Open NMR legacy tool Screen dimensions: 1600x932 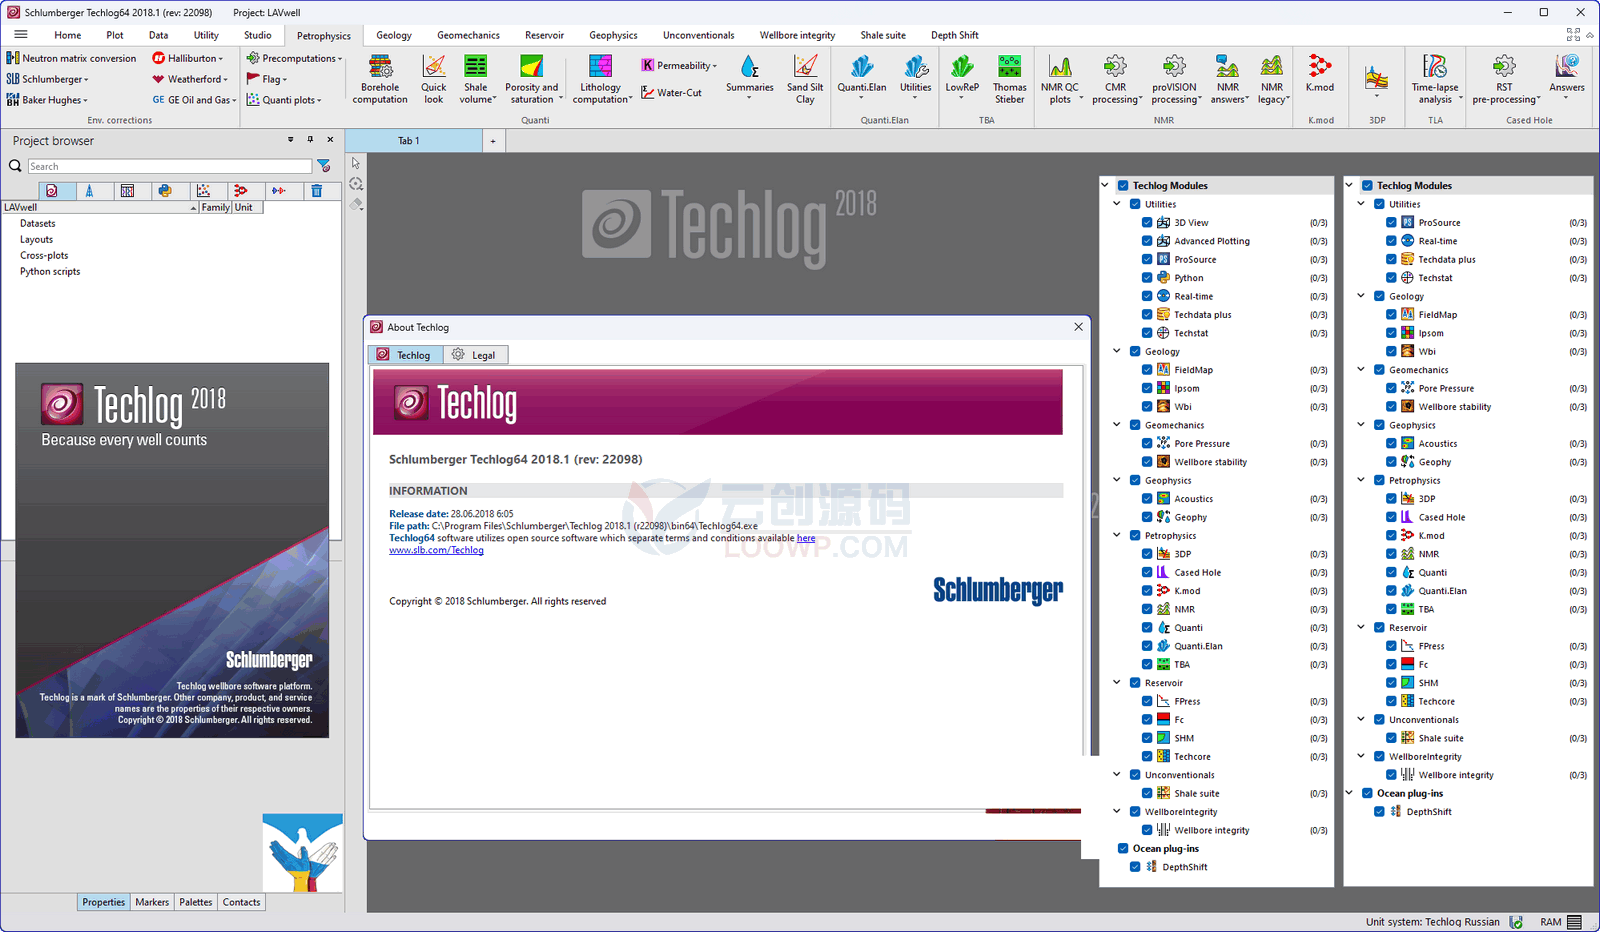tap(1272, 79)
